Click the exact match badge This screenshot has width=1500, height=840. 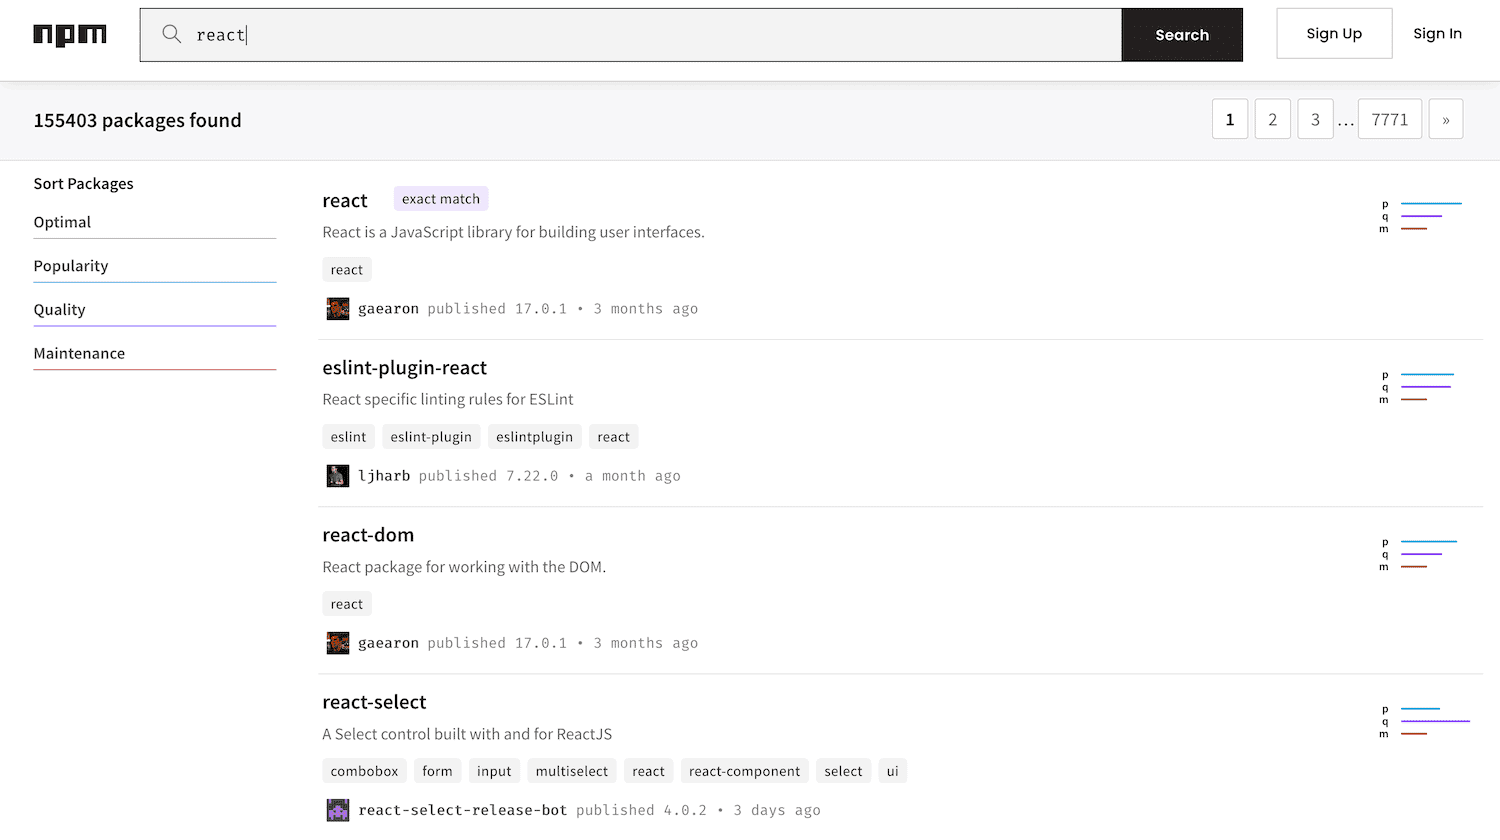point(440,198)
